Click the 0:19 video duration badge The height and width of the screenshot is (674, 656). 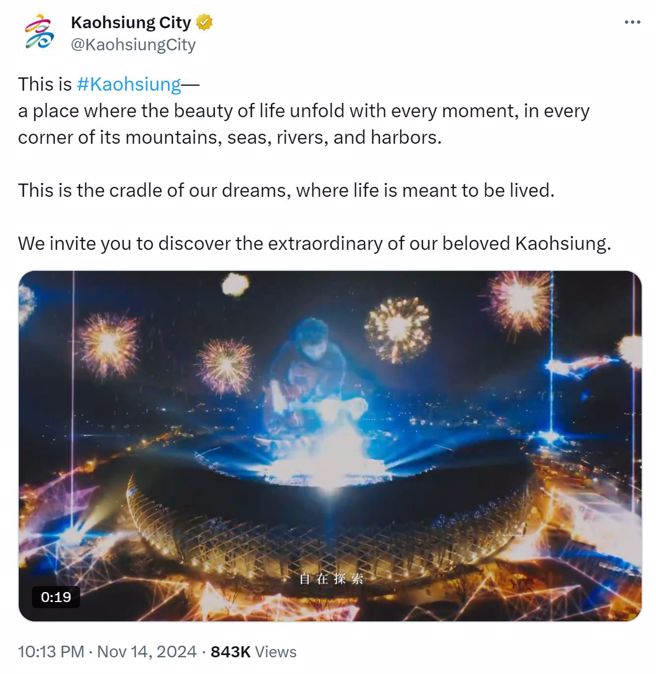56,597
